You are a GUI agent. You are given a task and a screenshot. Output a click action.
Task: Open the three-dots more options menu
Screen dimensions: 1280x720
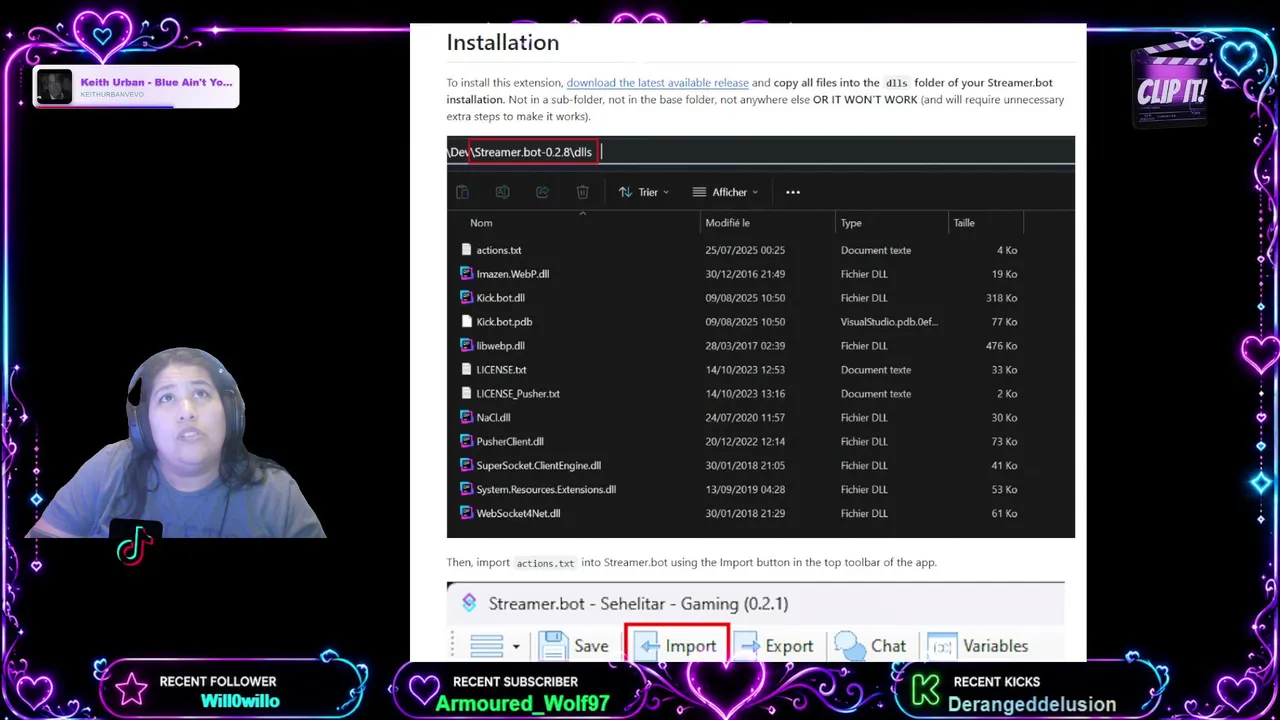(793, 192)
